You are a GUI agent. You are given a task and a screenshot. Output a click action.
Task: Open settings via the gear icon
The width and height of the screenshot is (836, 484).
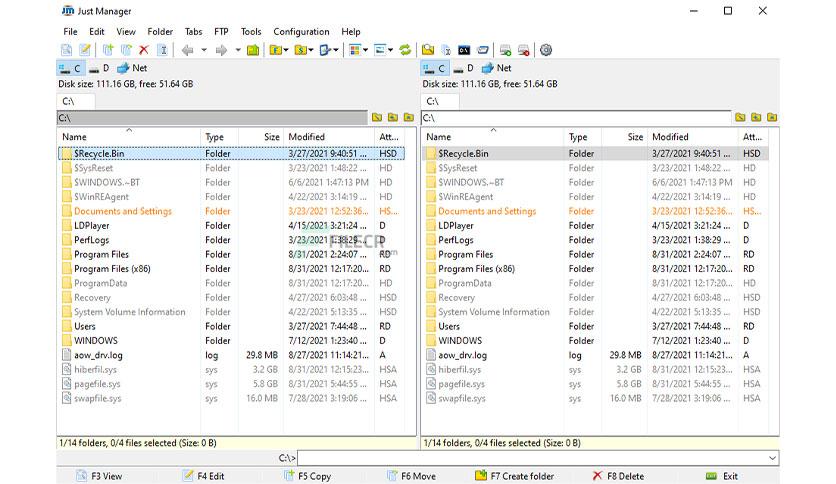point(545,50)
